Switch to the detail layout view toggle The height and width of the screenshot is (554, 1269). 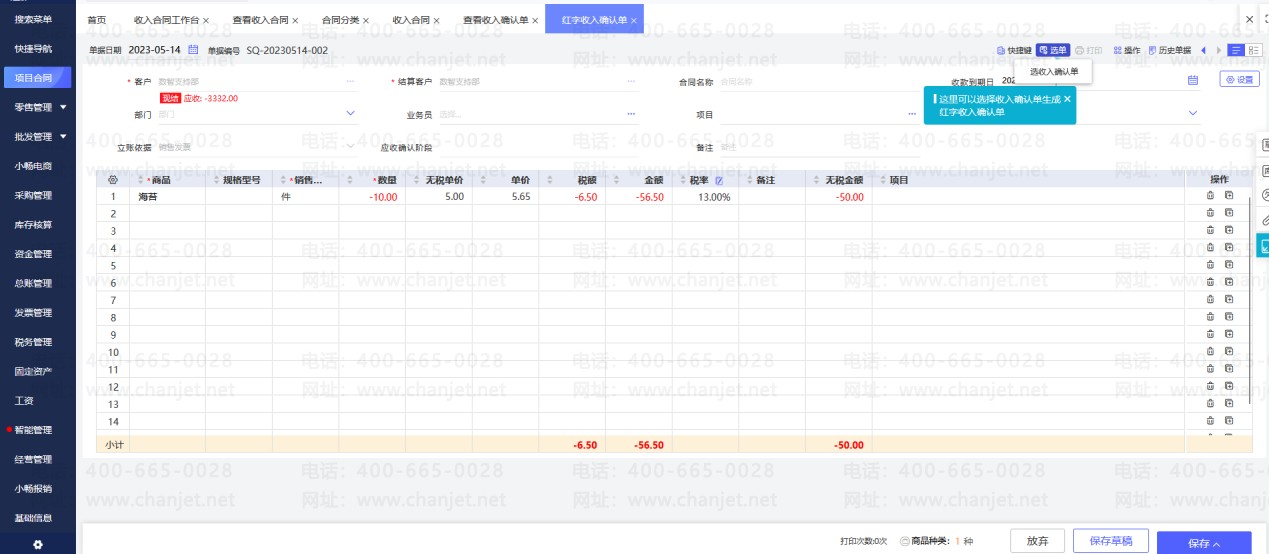[x=1254, y=50]
